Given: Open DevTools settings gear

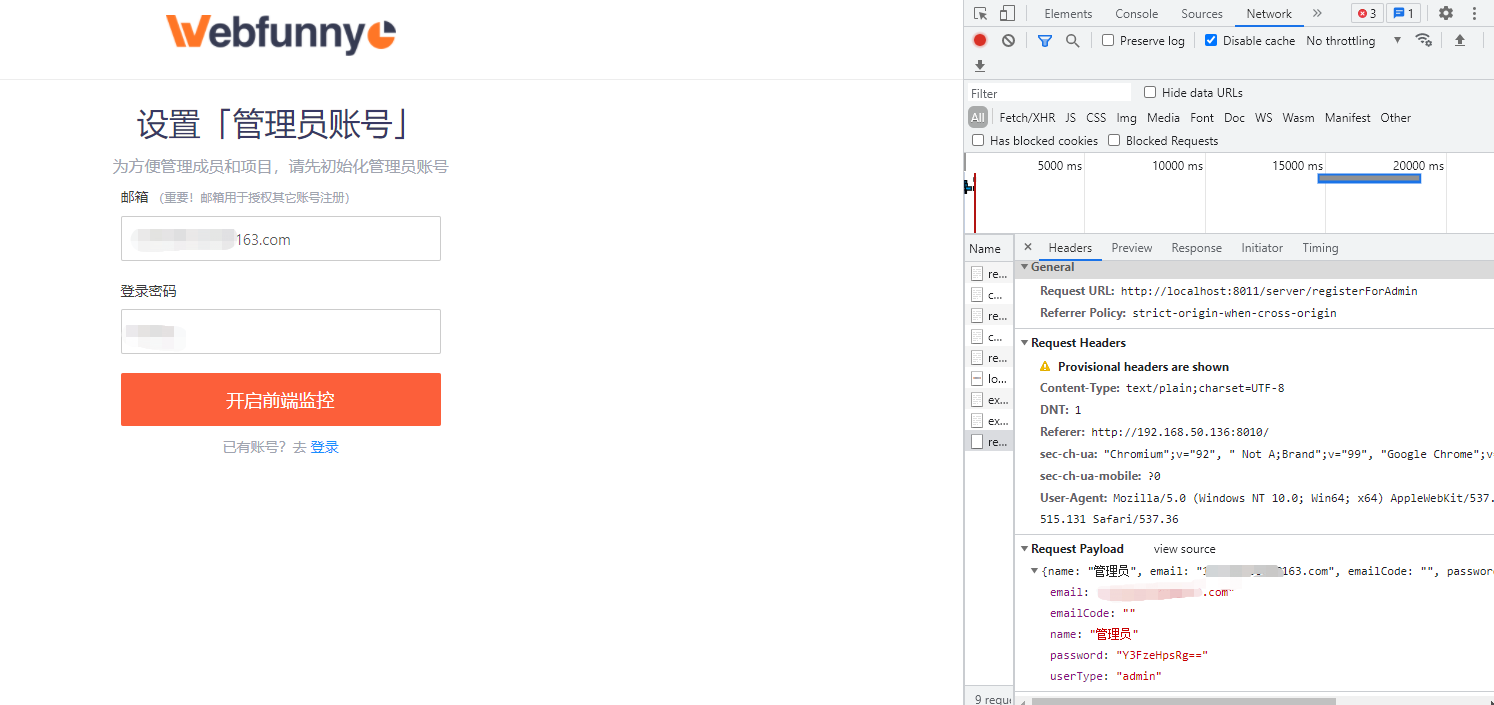Looking at the screenshot, I should (x=1446, y=13).
